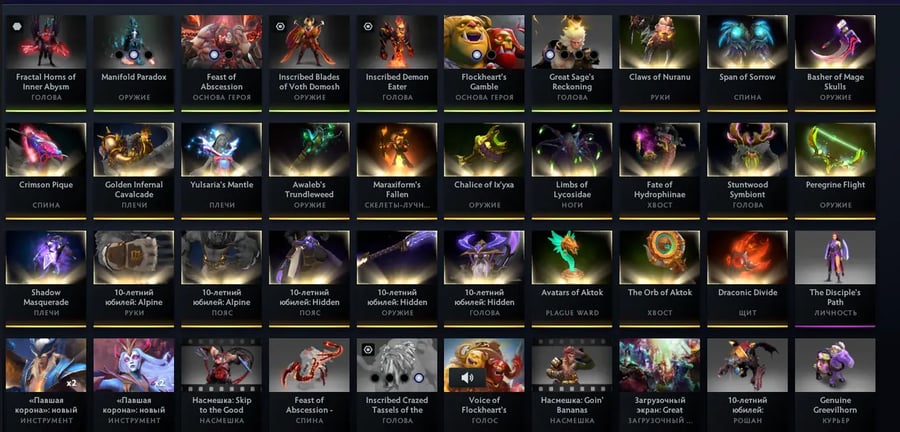Click the Span of Sorrow wings icon
900x432 pixels.
747,41
